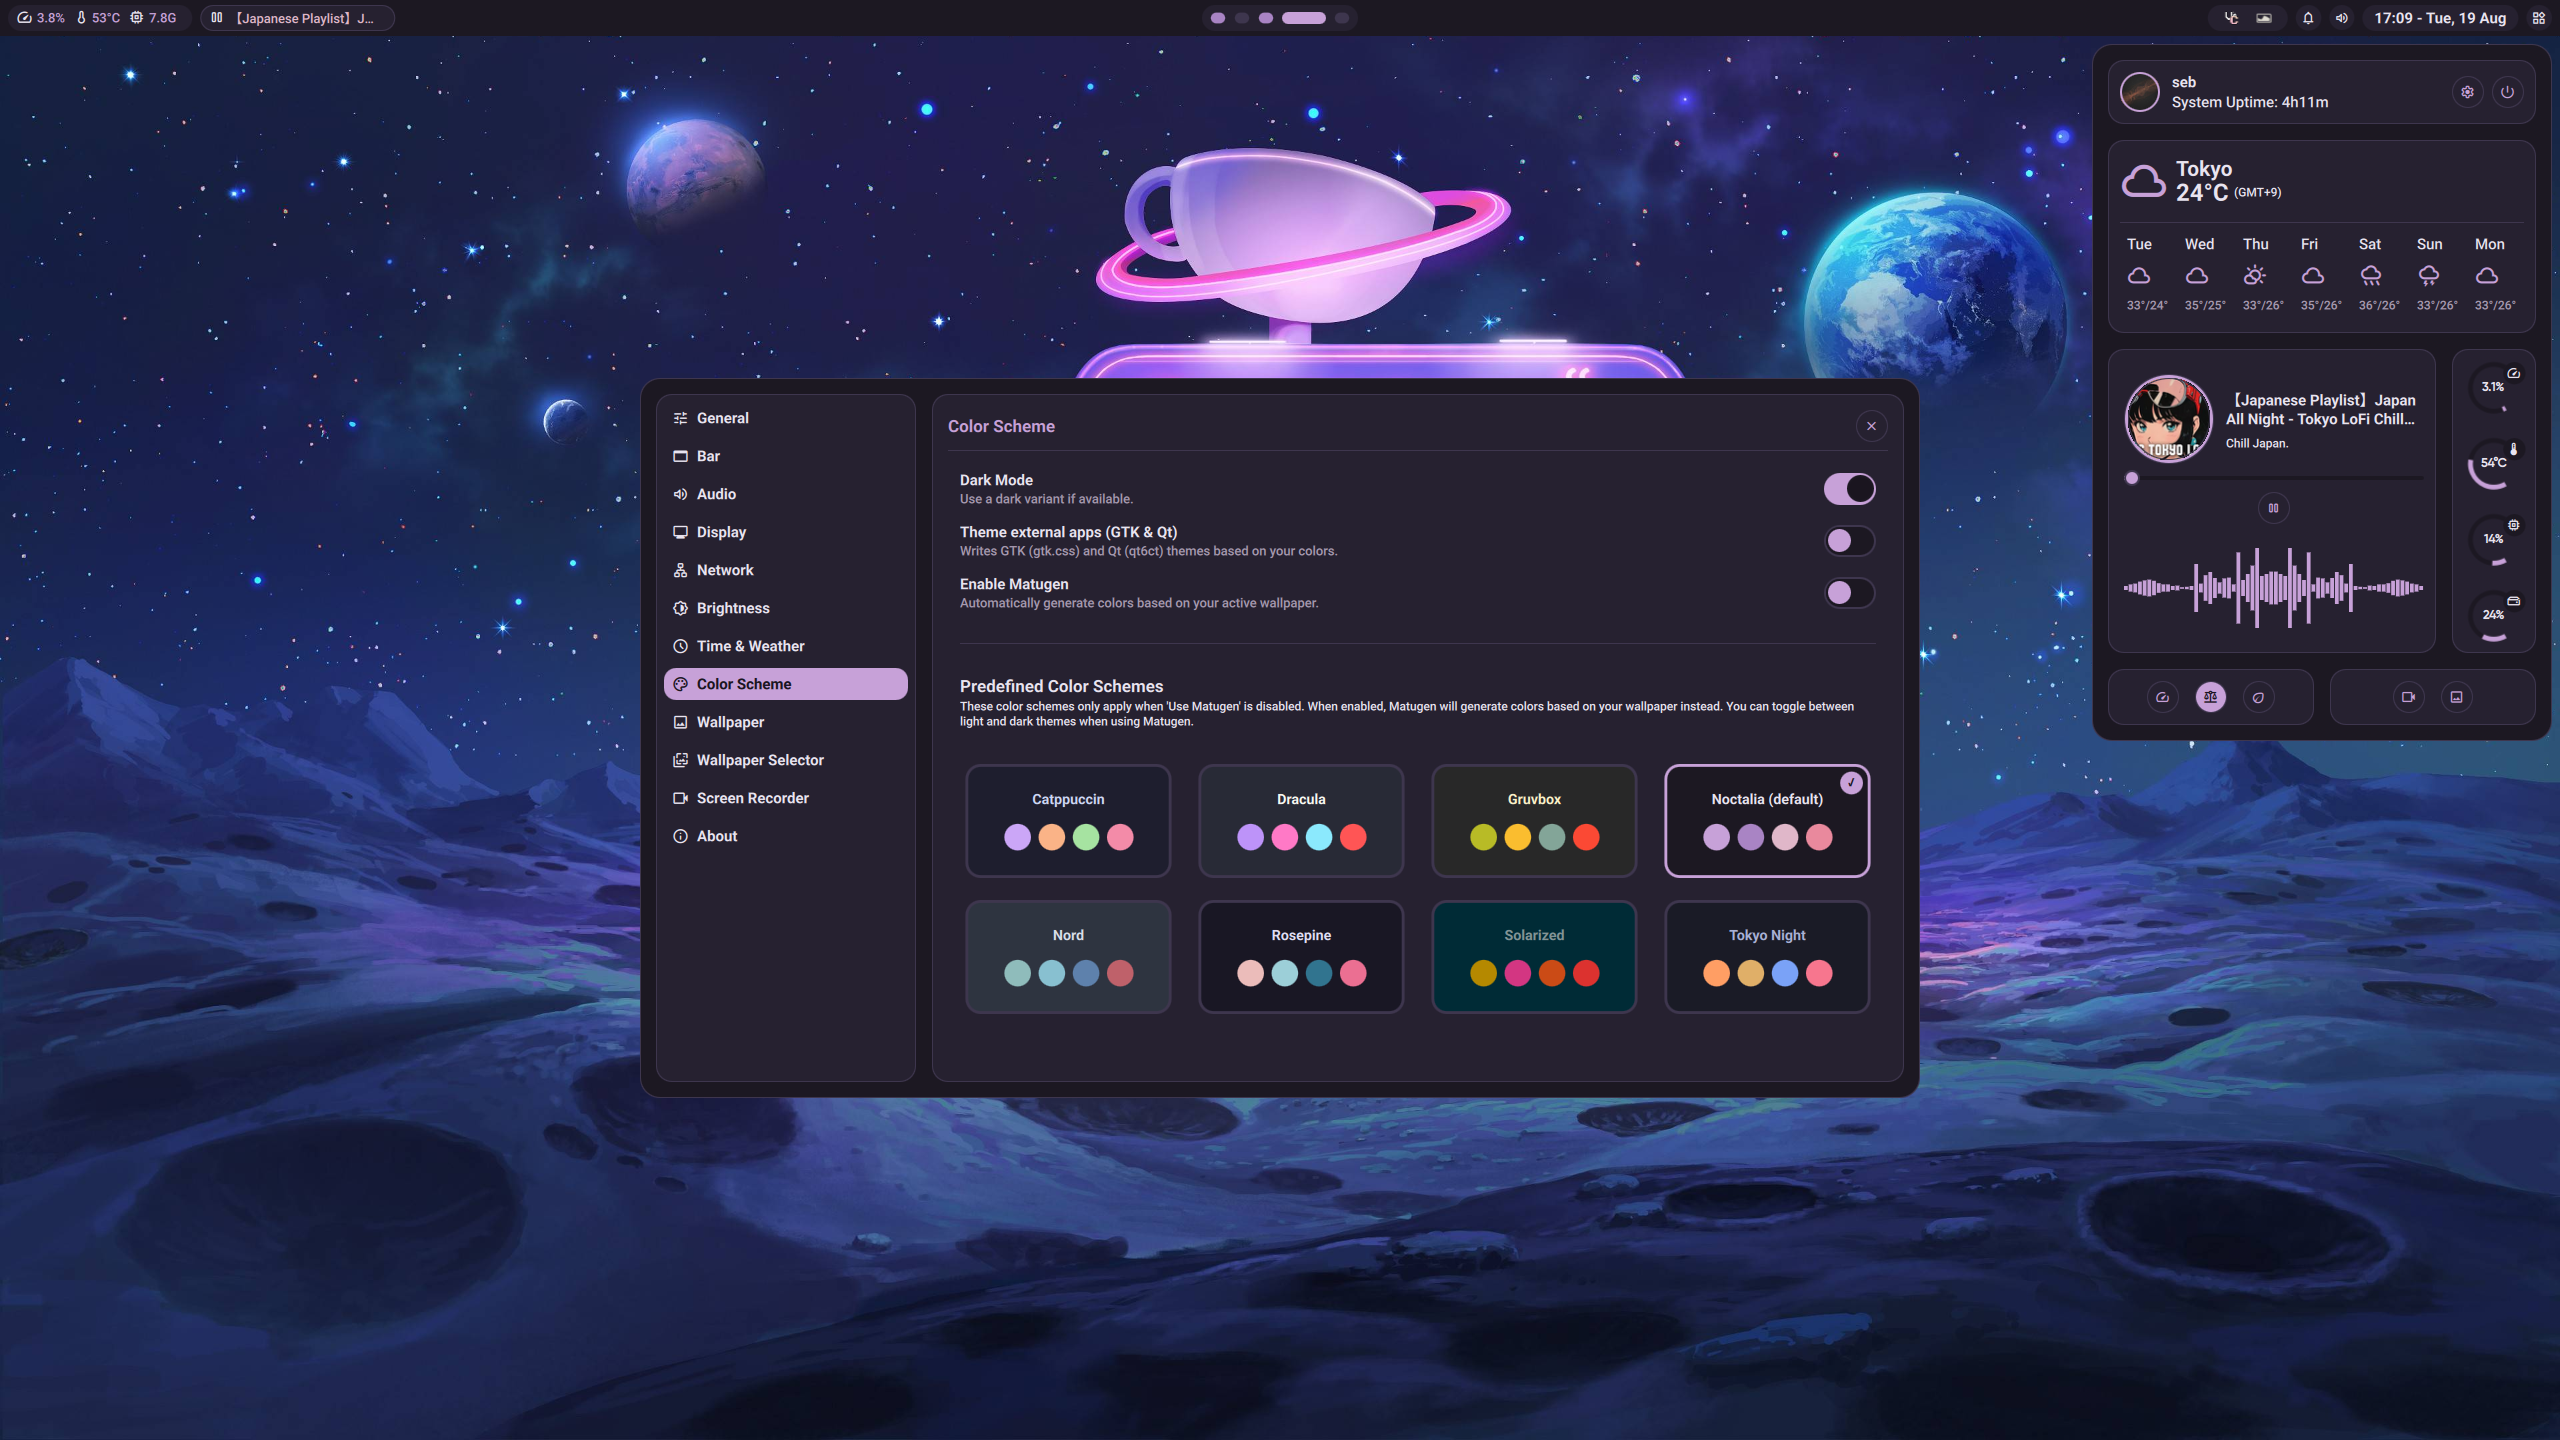2560x1440 pixels.
Task: Toggle Enable Matugen switch on
Action: pyautogui.click(x=1849, y=593)
